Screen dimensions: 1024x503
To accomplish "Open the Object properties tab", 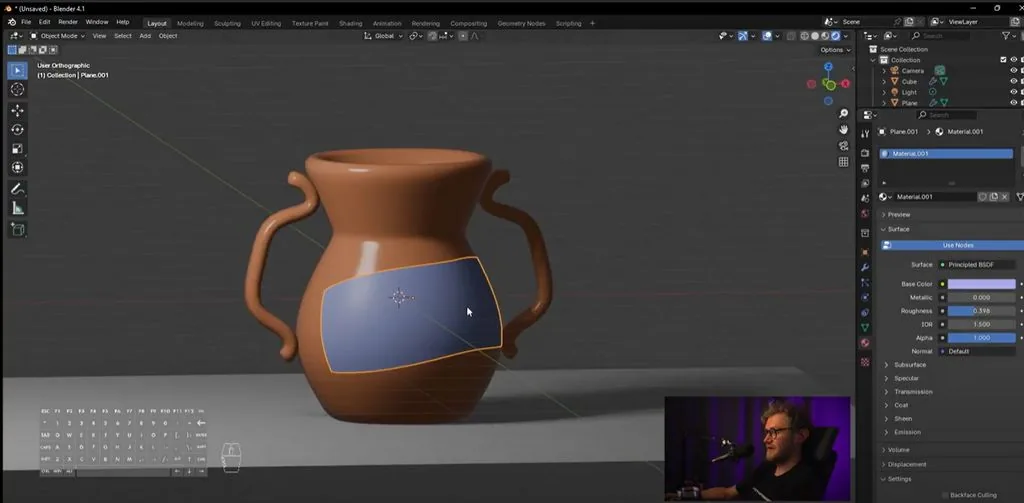I will (x=865, y=252).
